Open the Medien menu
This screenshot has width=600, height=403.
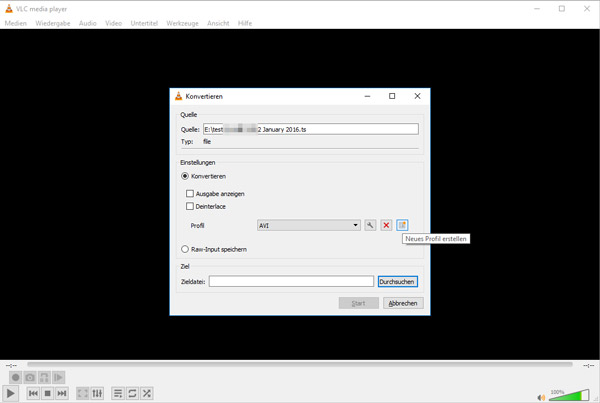click(x=16, y=23)
